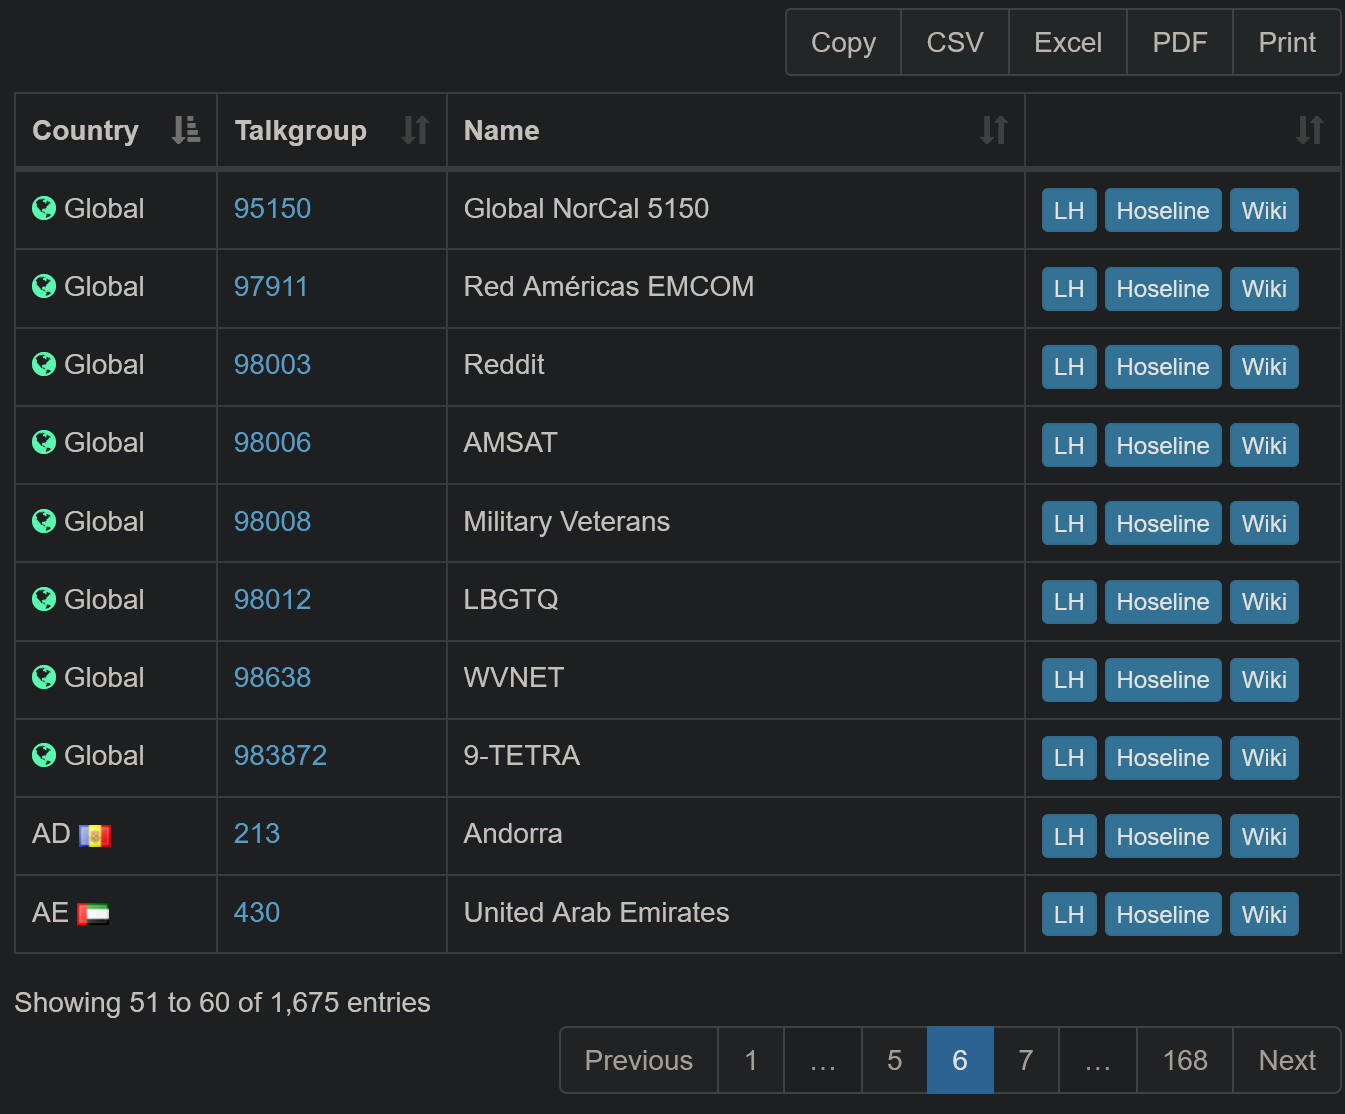The image size is (1345, 1114).
Task: Click globe icon in the Reddit row
Action: coord(44,365)
